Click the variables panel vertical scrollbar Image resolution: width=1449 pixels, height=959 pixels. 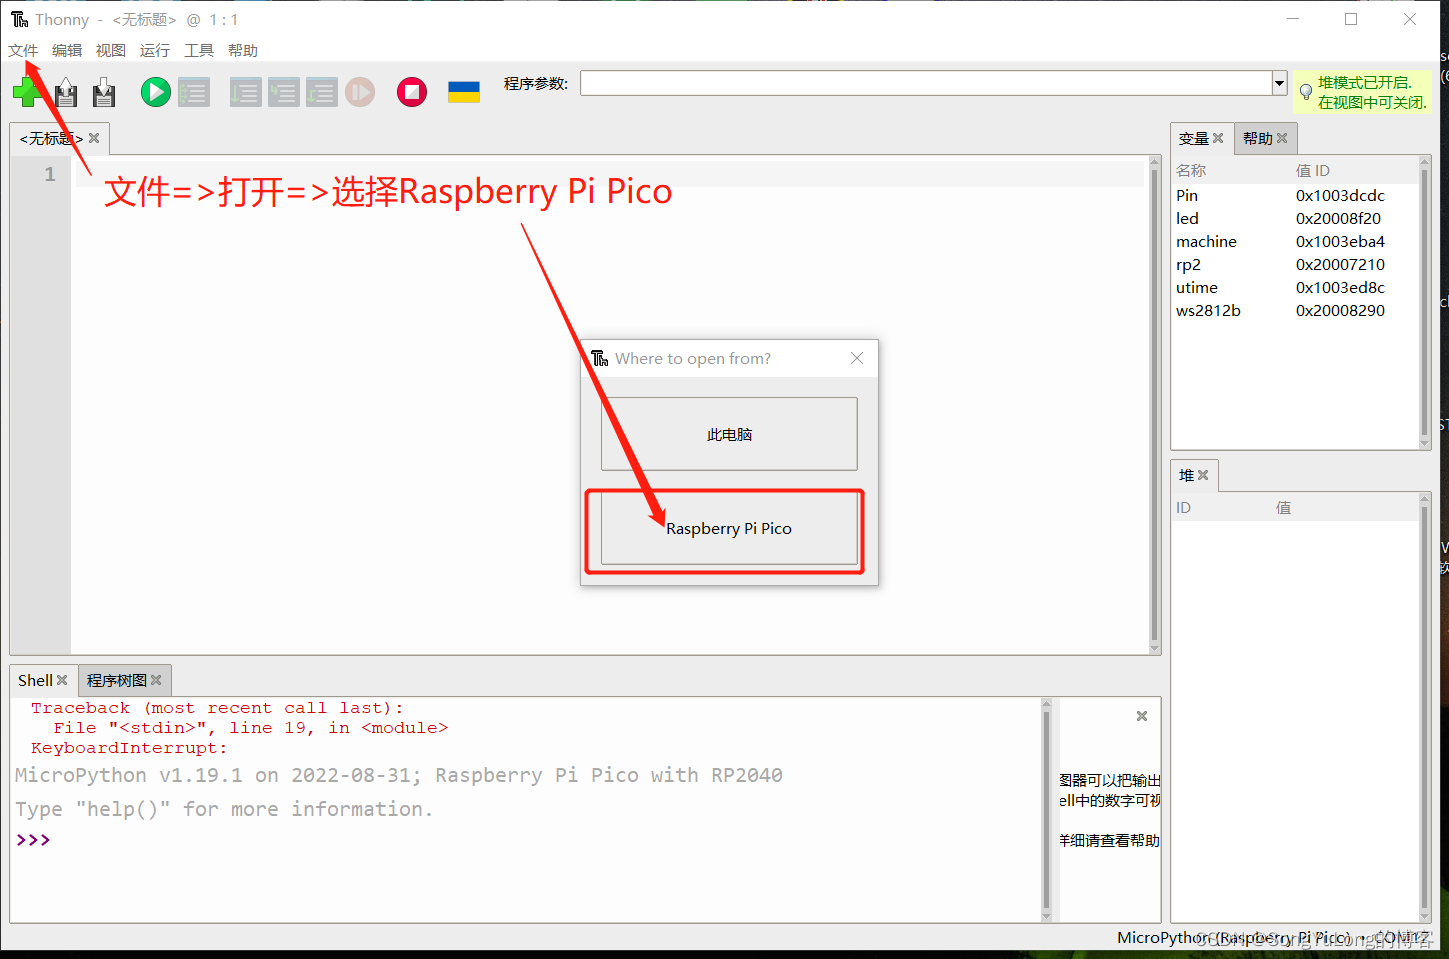click(1425, 302)
